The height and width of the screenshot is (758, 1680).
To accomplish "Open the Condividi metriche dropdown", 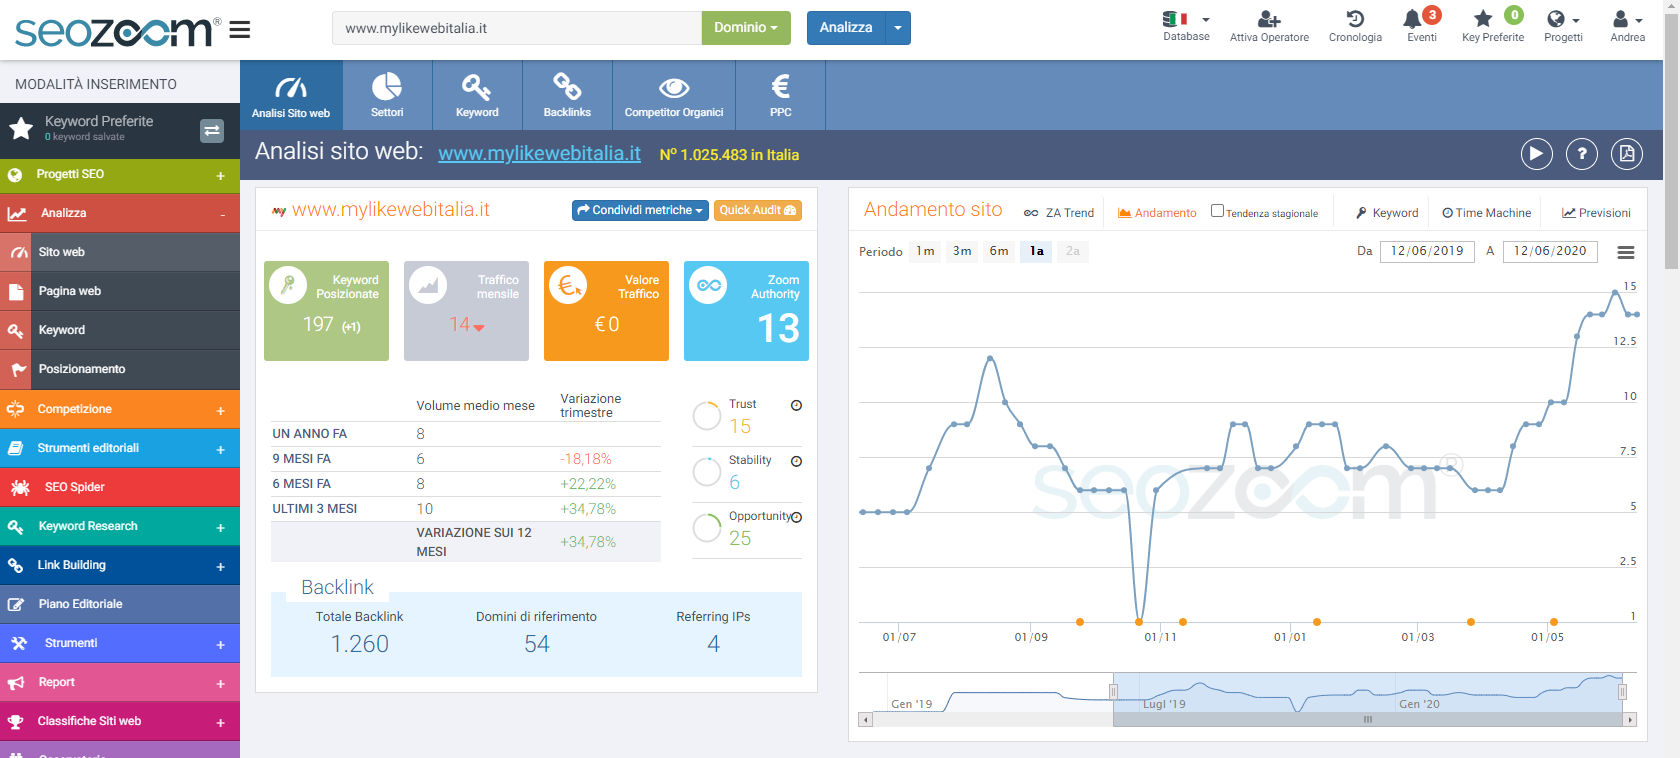I will tap(641, 210).
